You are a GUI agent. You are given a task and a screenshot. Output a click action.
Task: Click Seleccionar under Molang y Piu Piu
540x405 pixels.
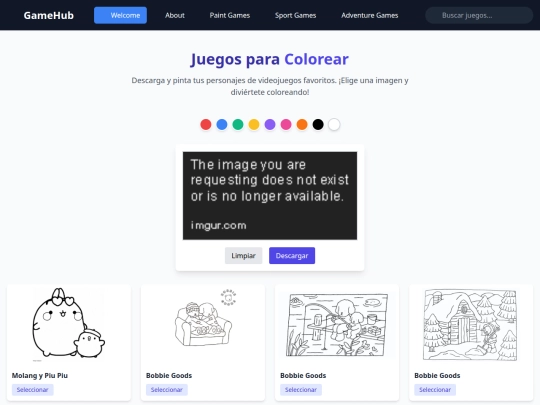coord(33,390)
